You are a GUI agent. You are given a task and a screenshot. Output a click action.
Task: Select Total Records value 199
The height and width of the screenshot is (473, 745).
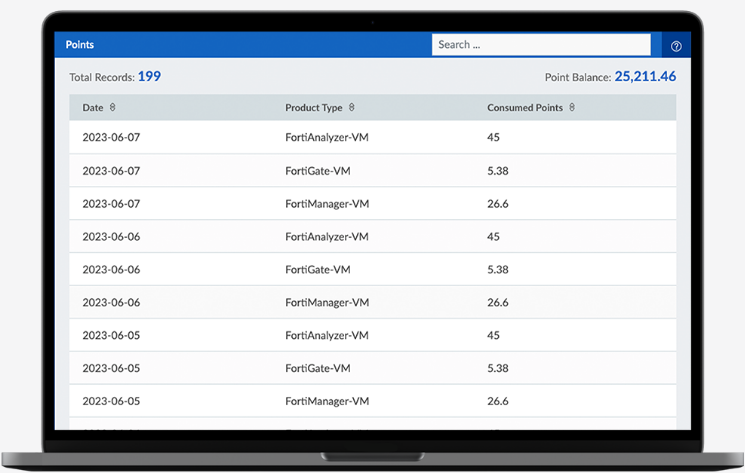[x=149, y=76]
